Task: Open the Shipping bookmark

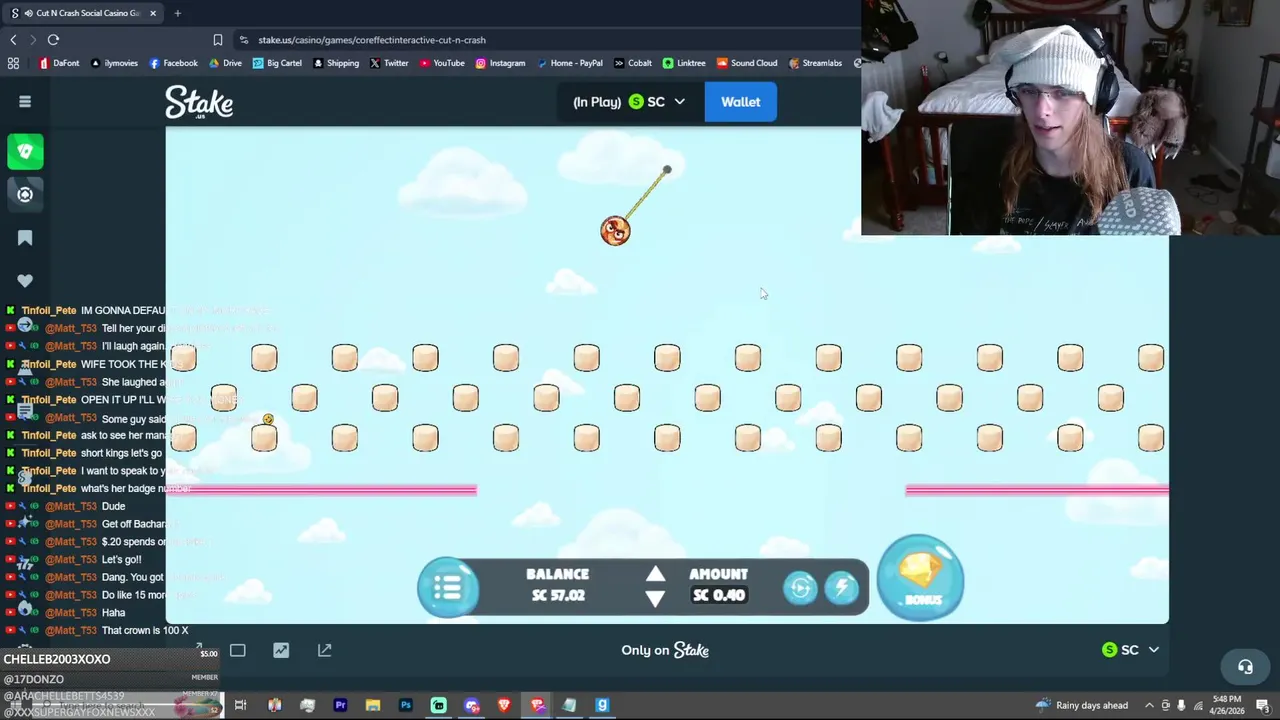Action: 336,63
